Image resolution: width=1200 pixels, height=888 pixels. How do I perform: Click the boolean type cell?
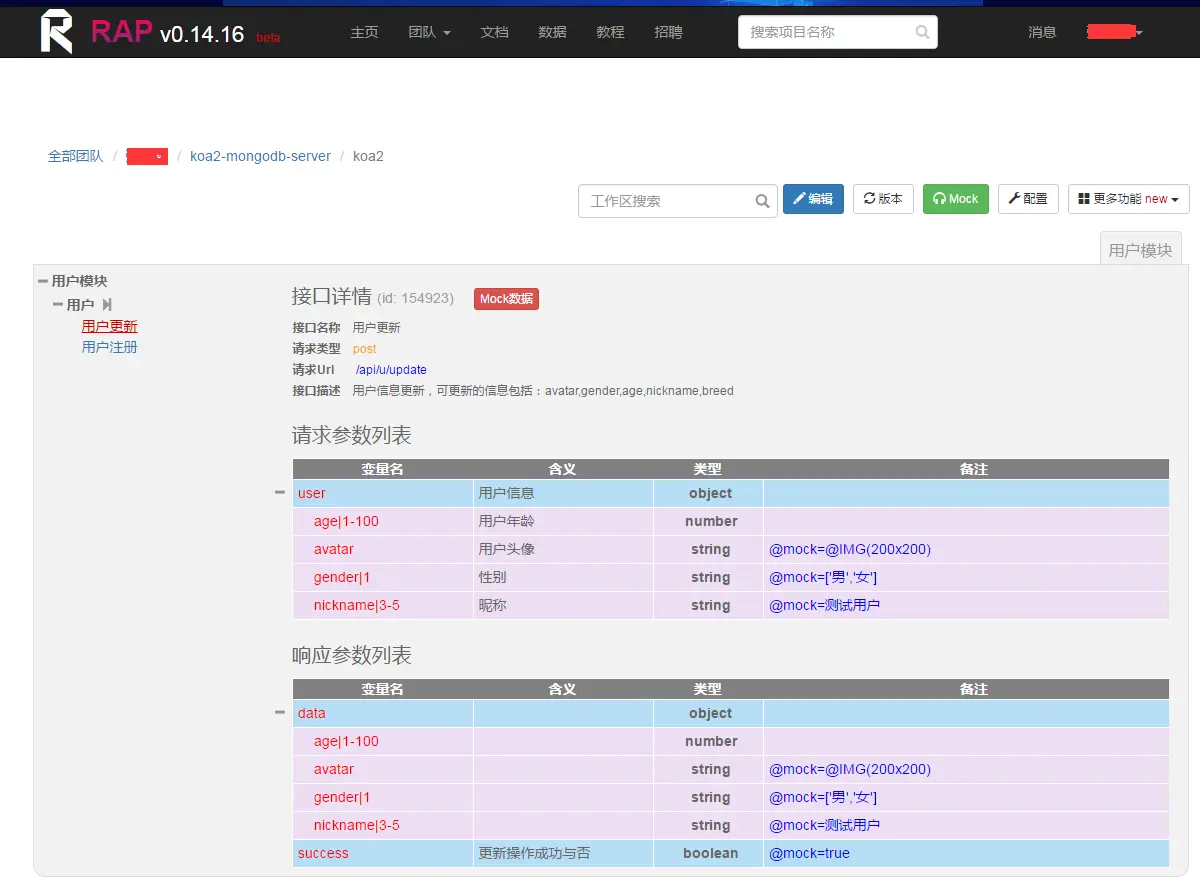[x=709, y=853]
